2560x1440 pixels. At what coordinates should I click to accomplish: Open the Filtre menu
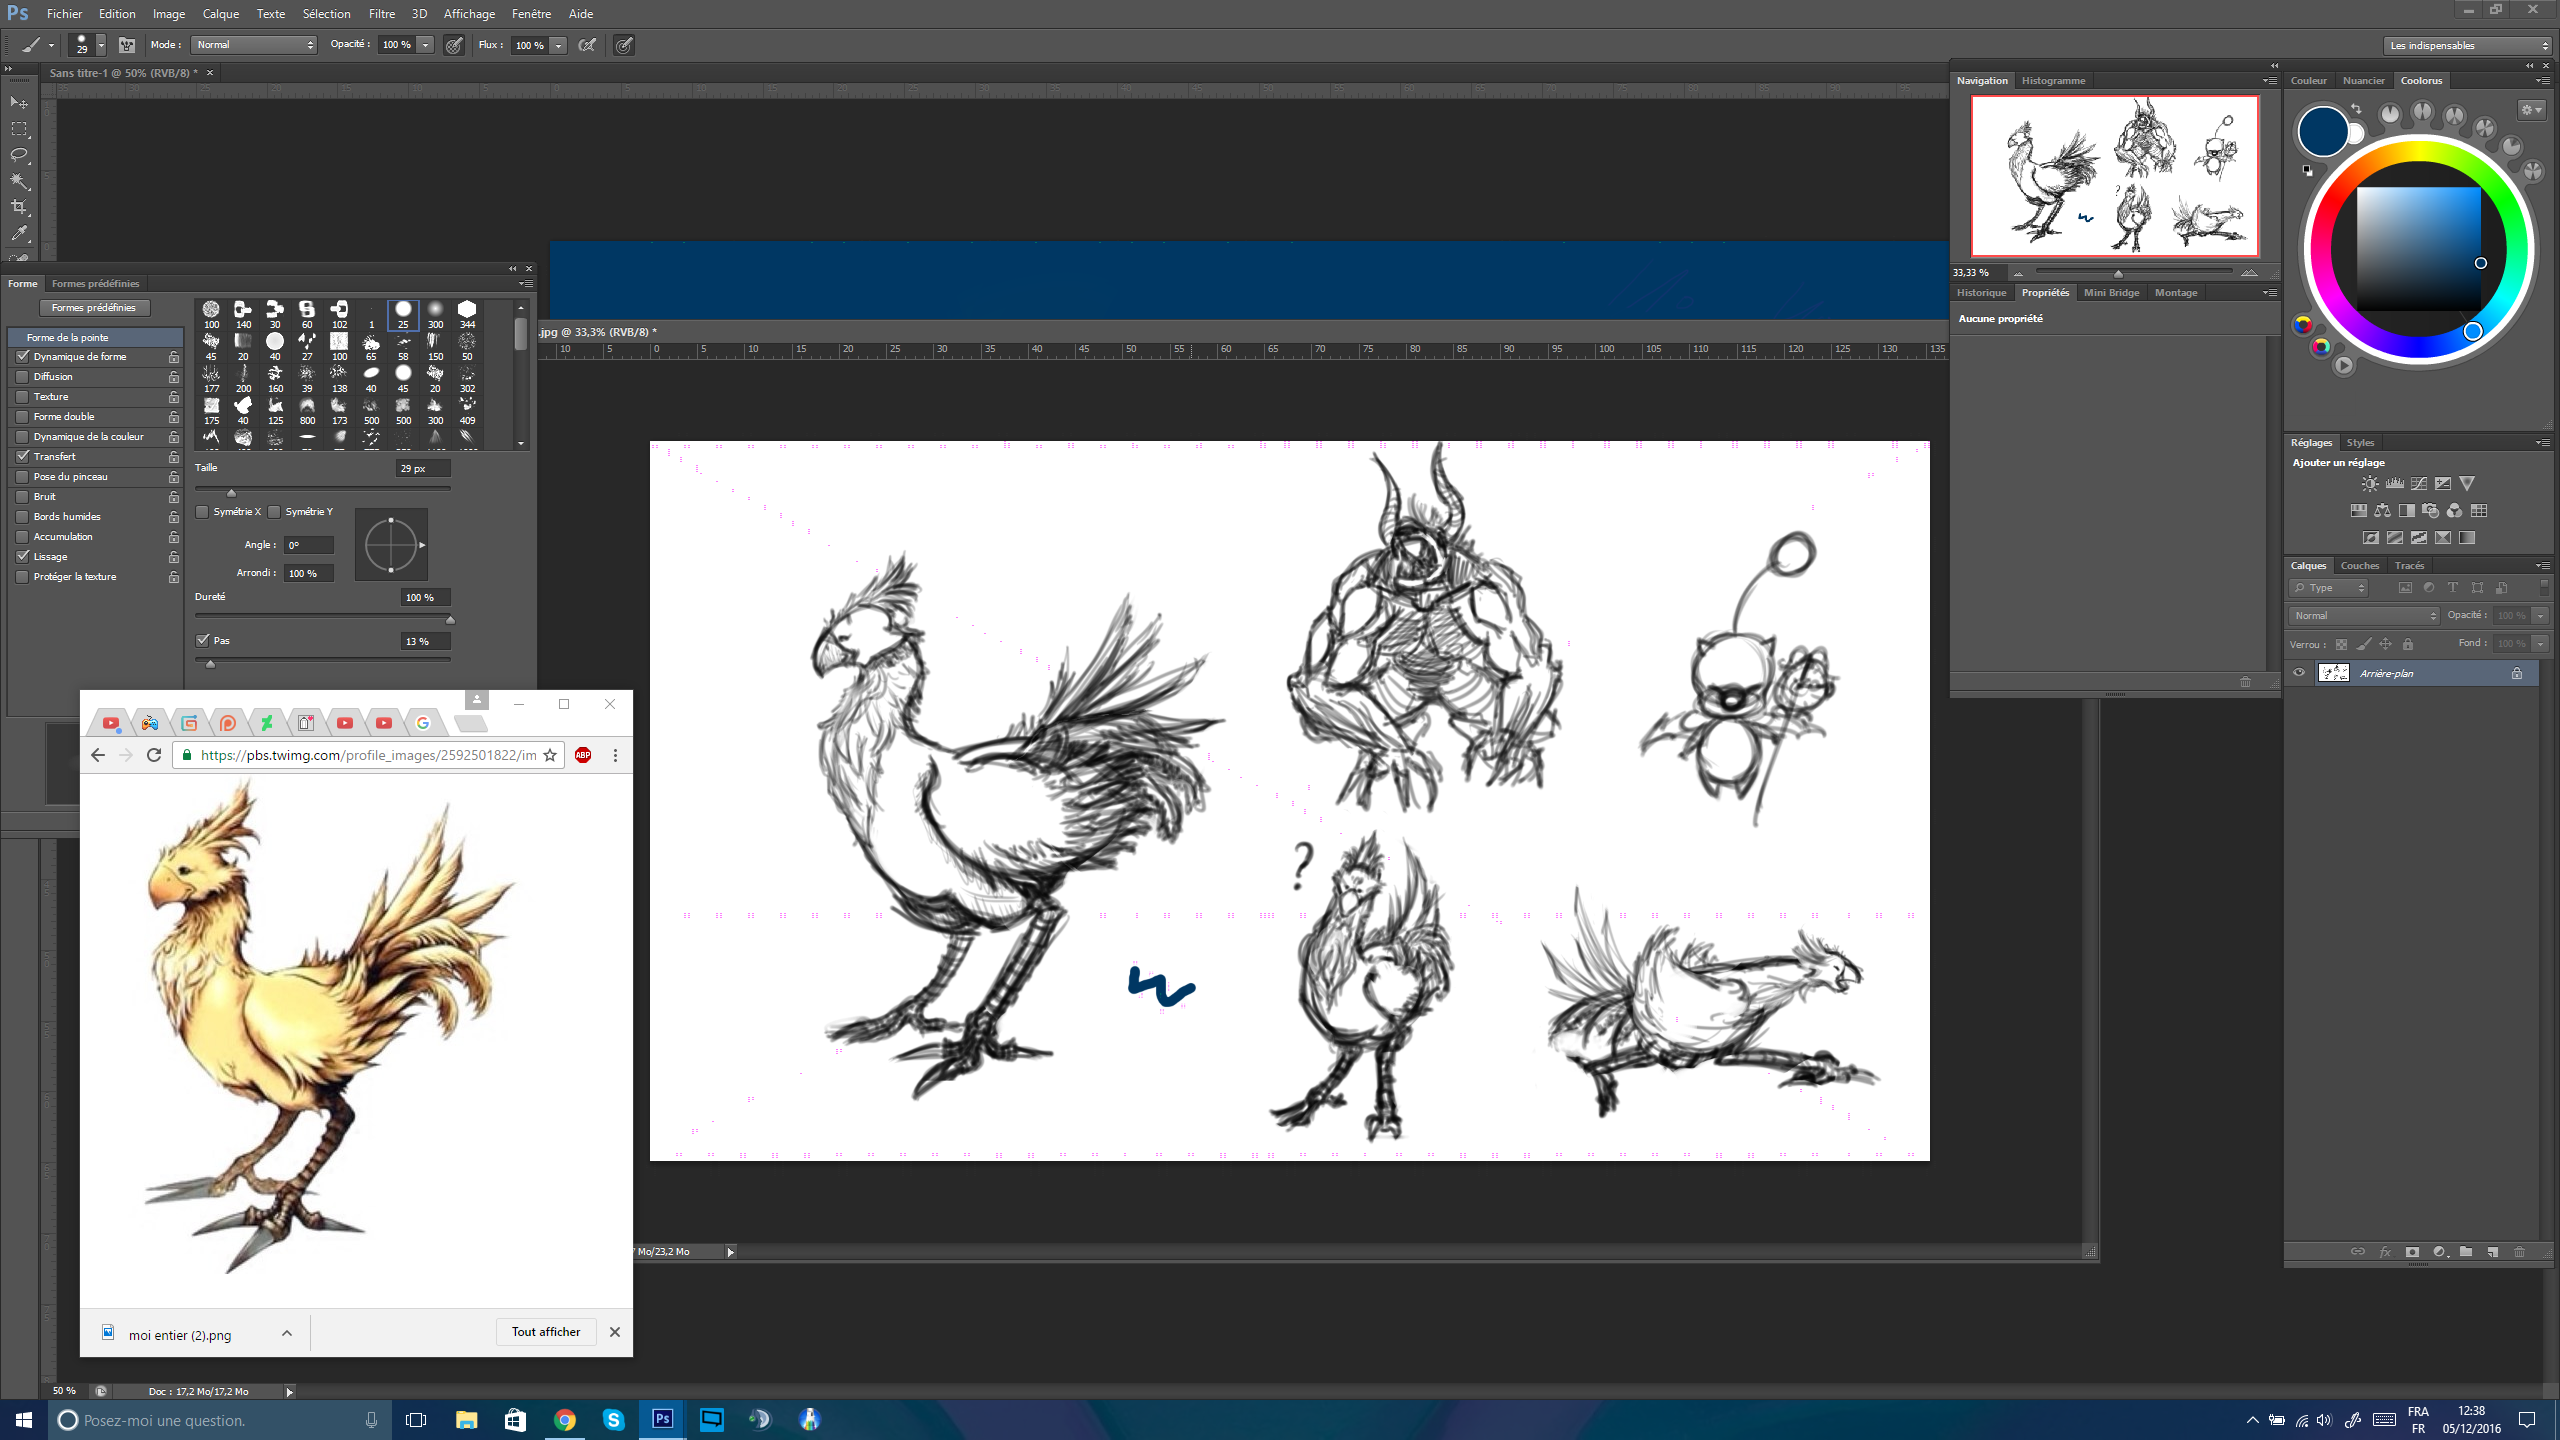(382, 14)
